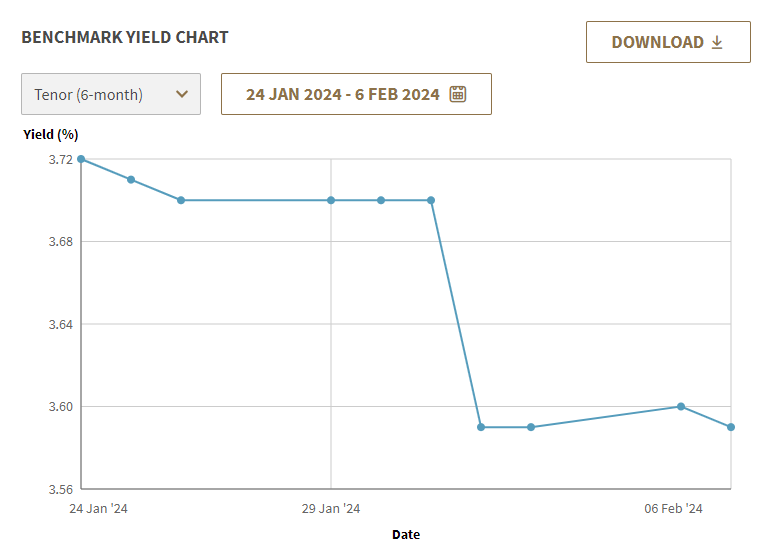Open the Tenor (6-month) selector
This screenshot has width=772, height=555.
(x=111, y=94)
